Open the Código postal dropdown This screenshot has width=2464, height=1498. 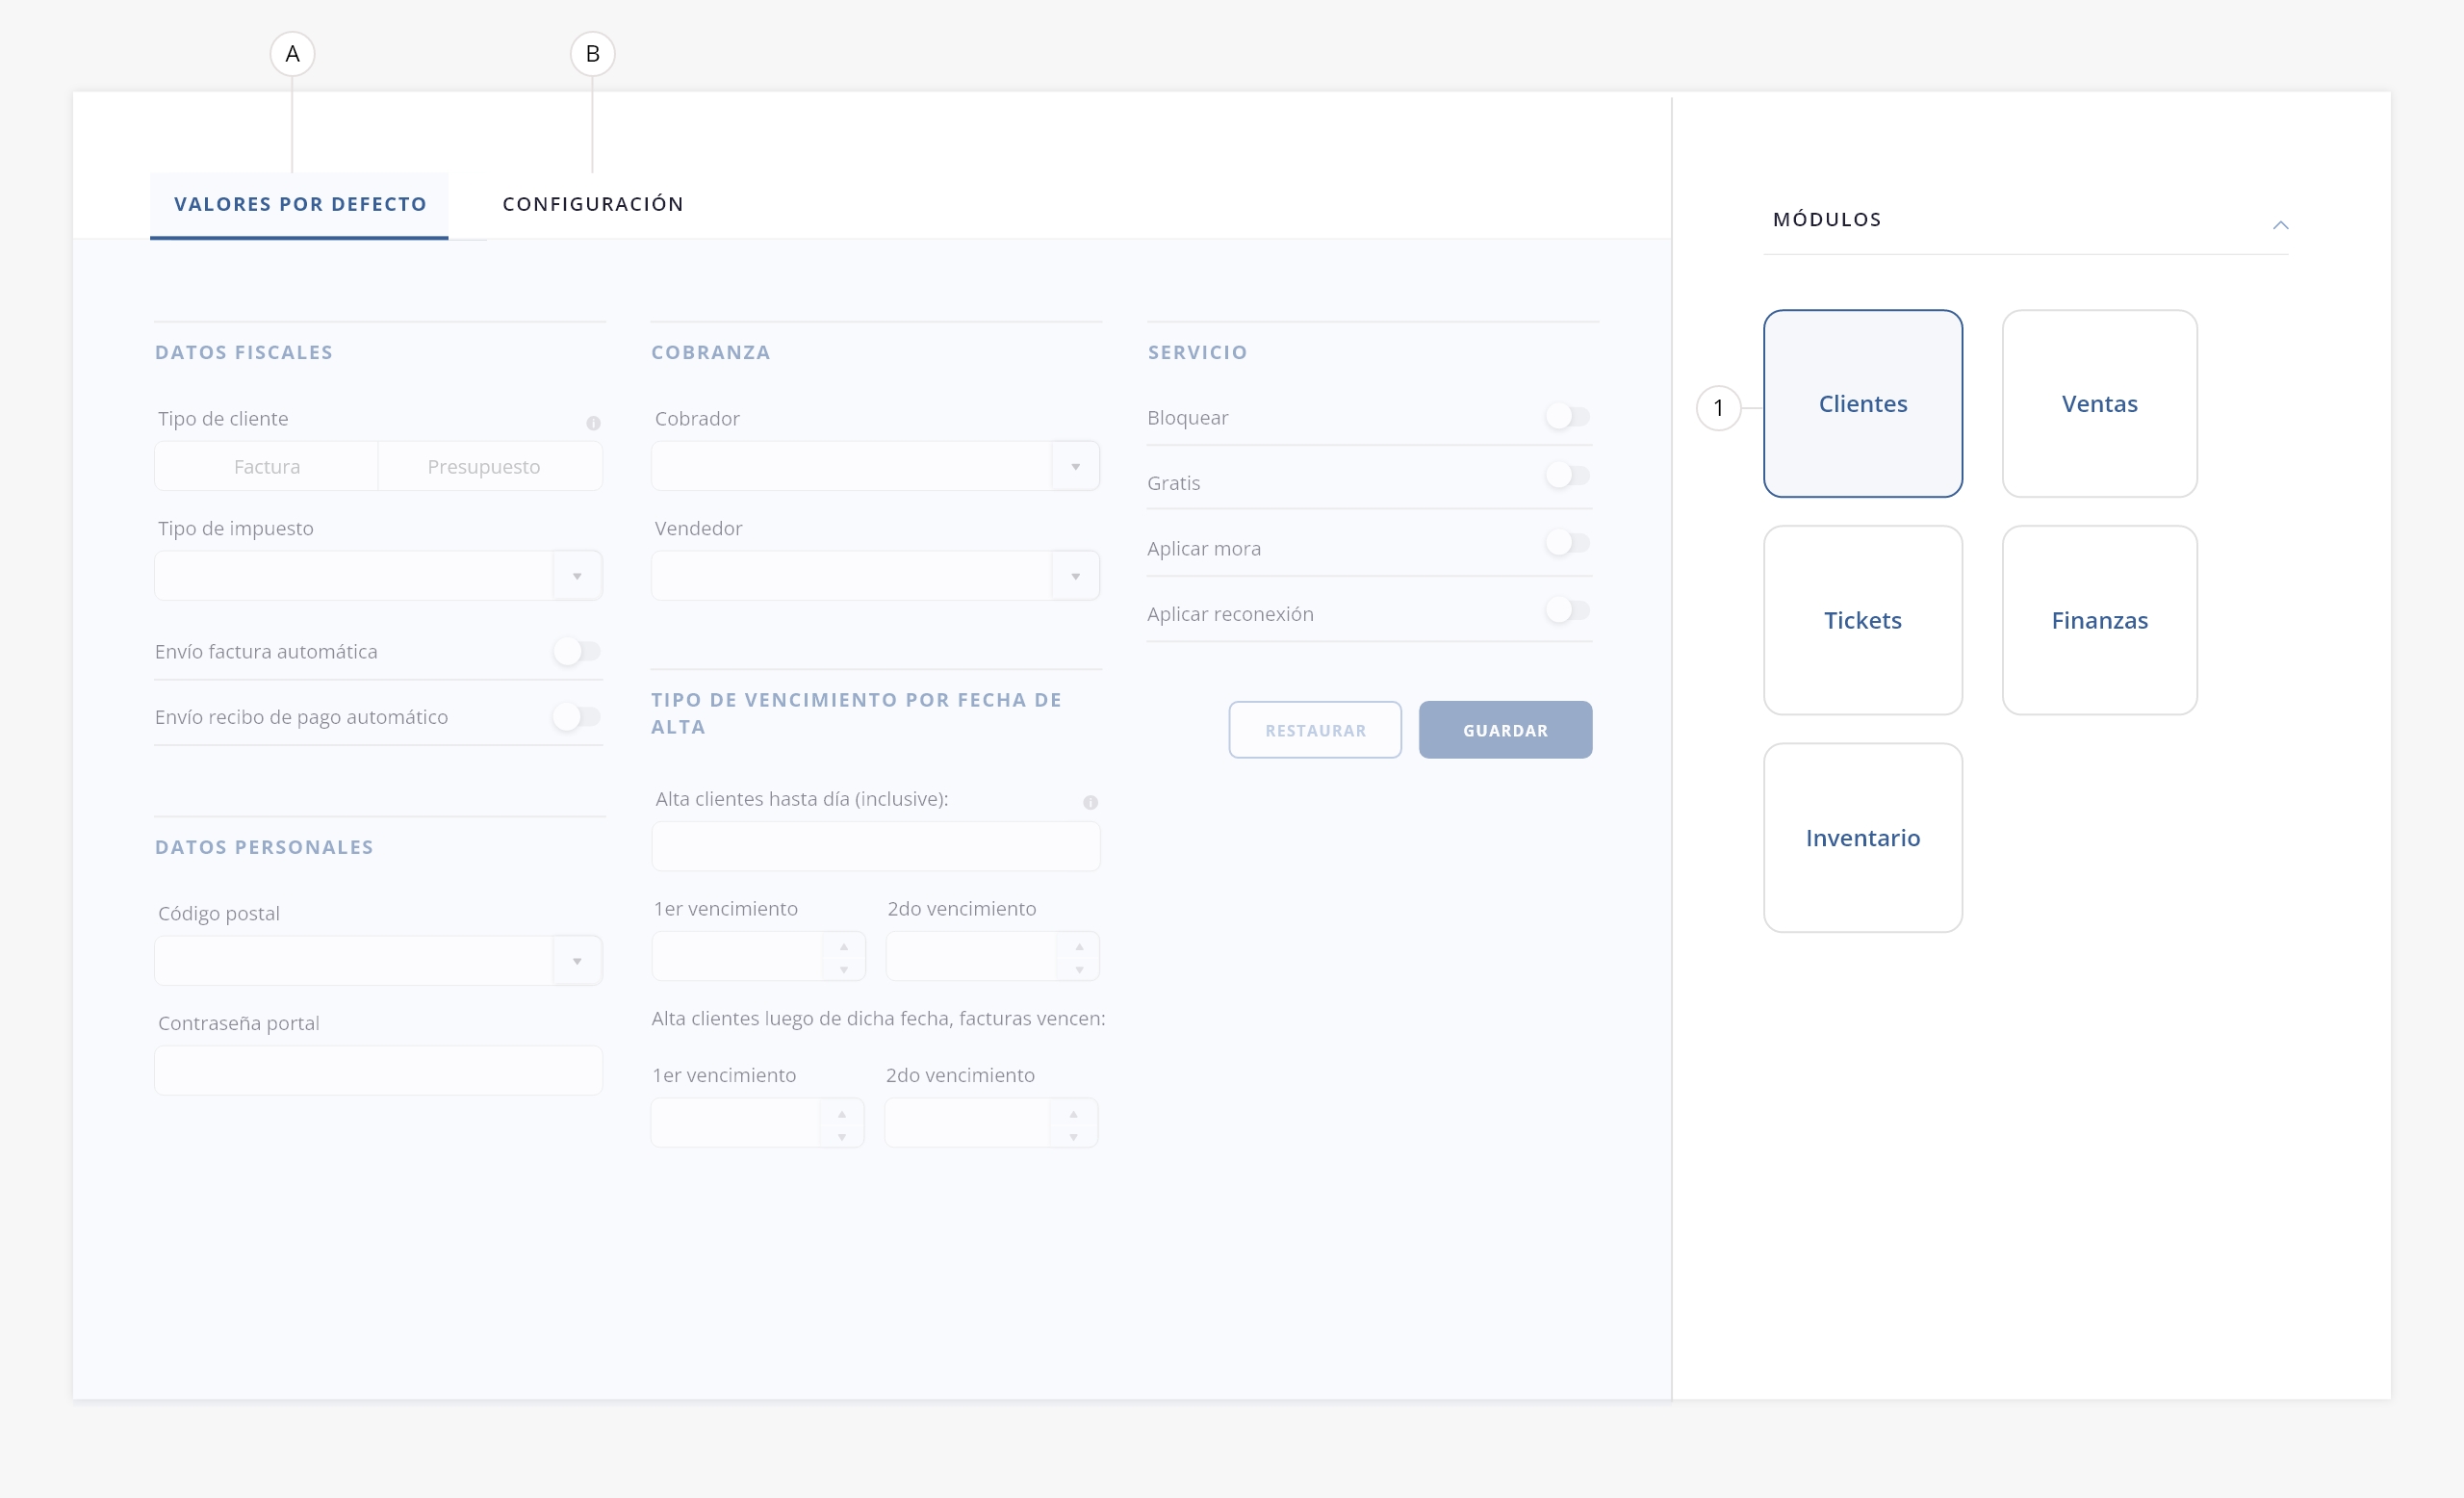click(577, 961)
